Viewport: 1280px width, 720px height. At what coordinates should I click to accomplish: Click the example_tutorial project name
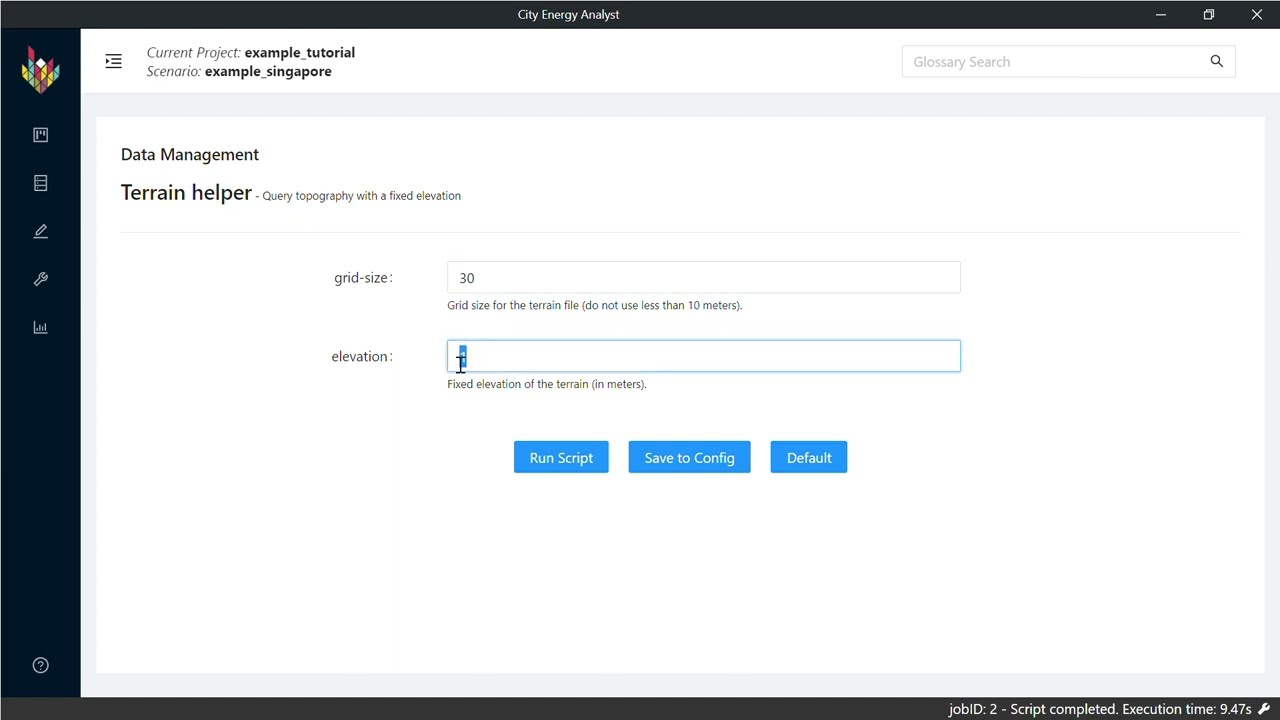coord(300,52)
